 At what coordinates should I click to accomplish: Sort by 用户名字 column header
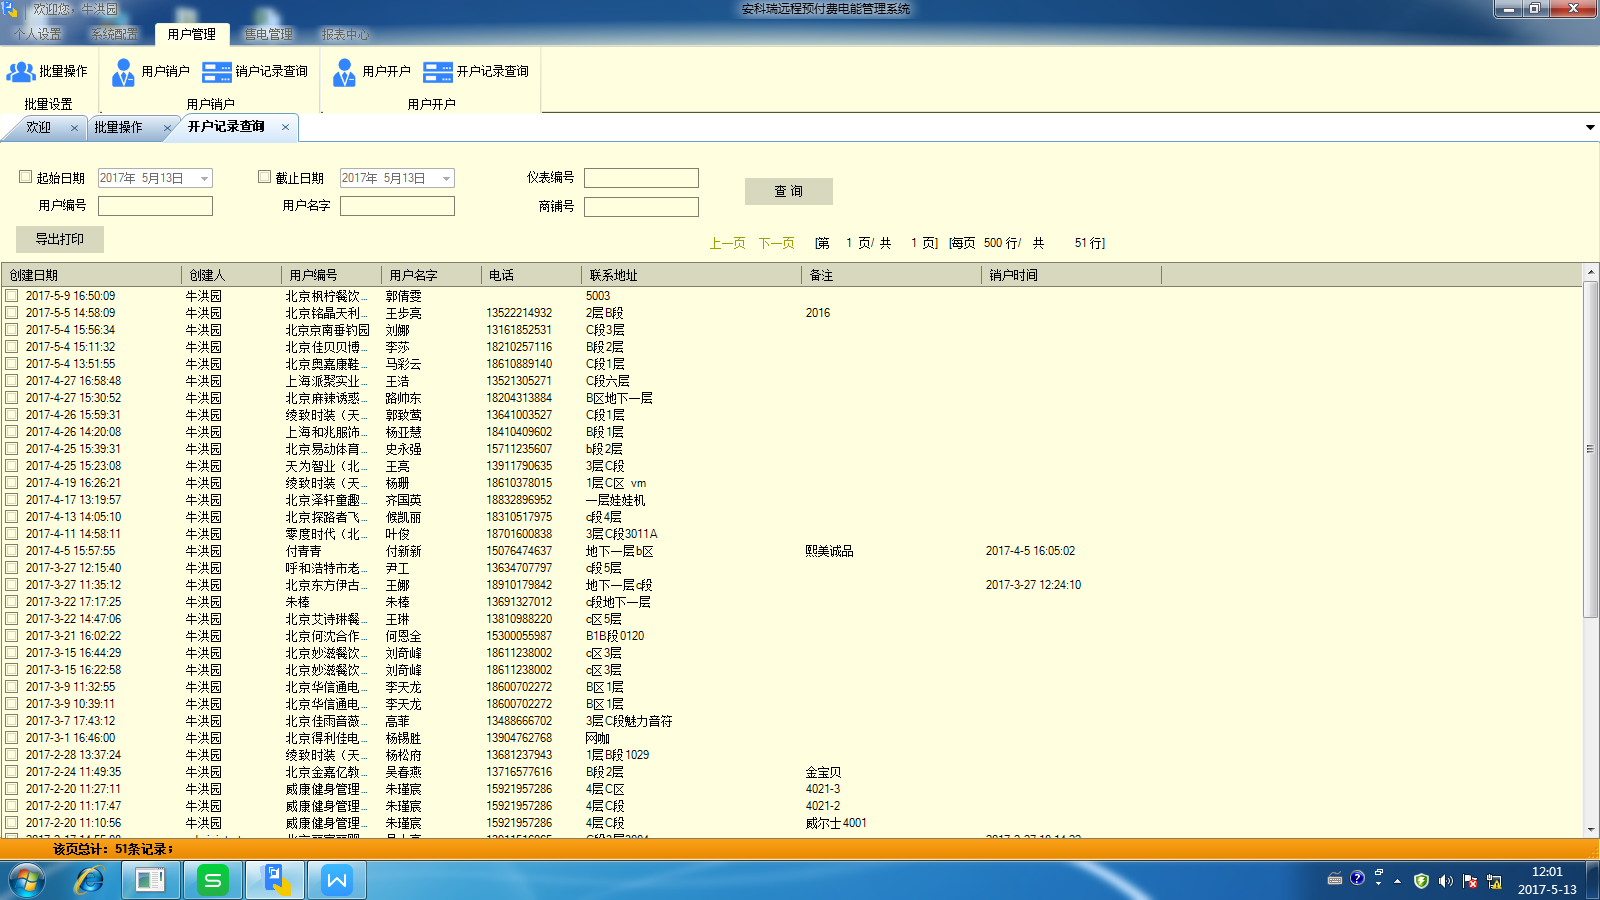coord(431,275)
